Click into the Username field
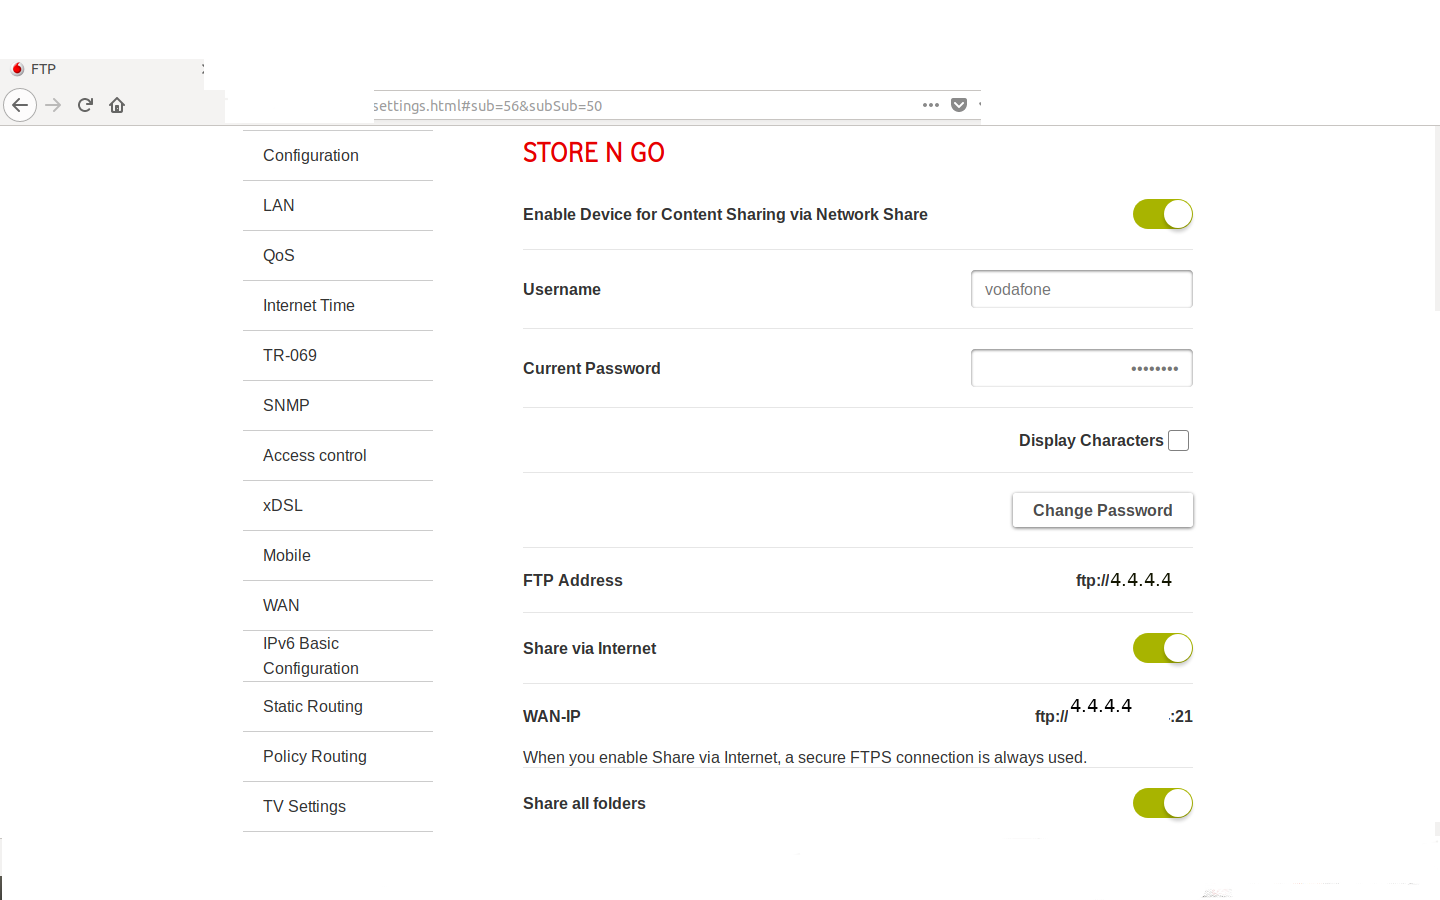This screenshot has height=900, width=1440. [1081, 289]
